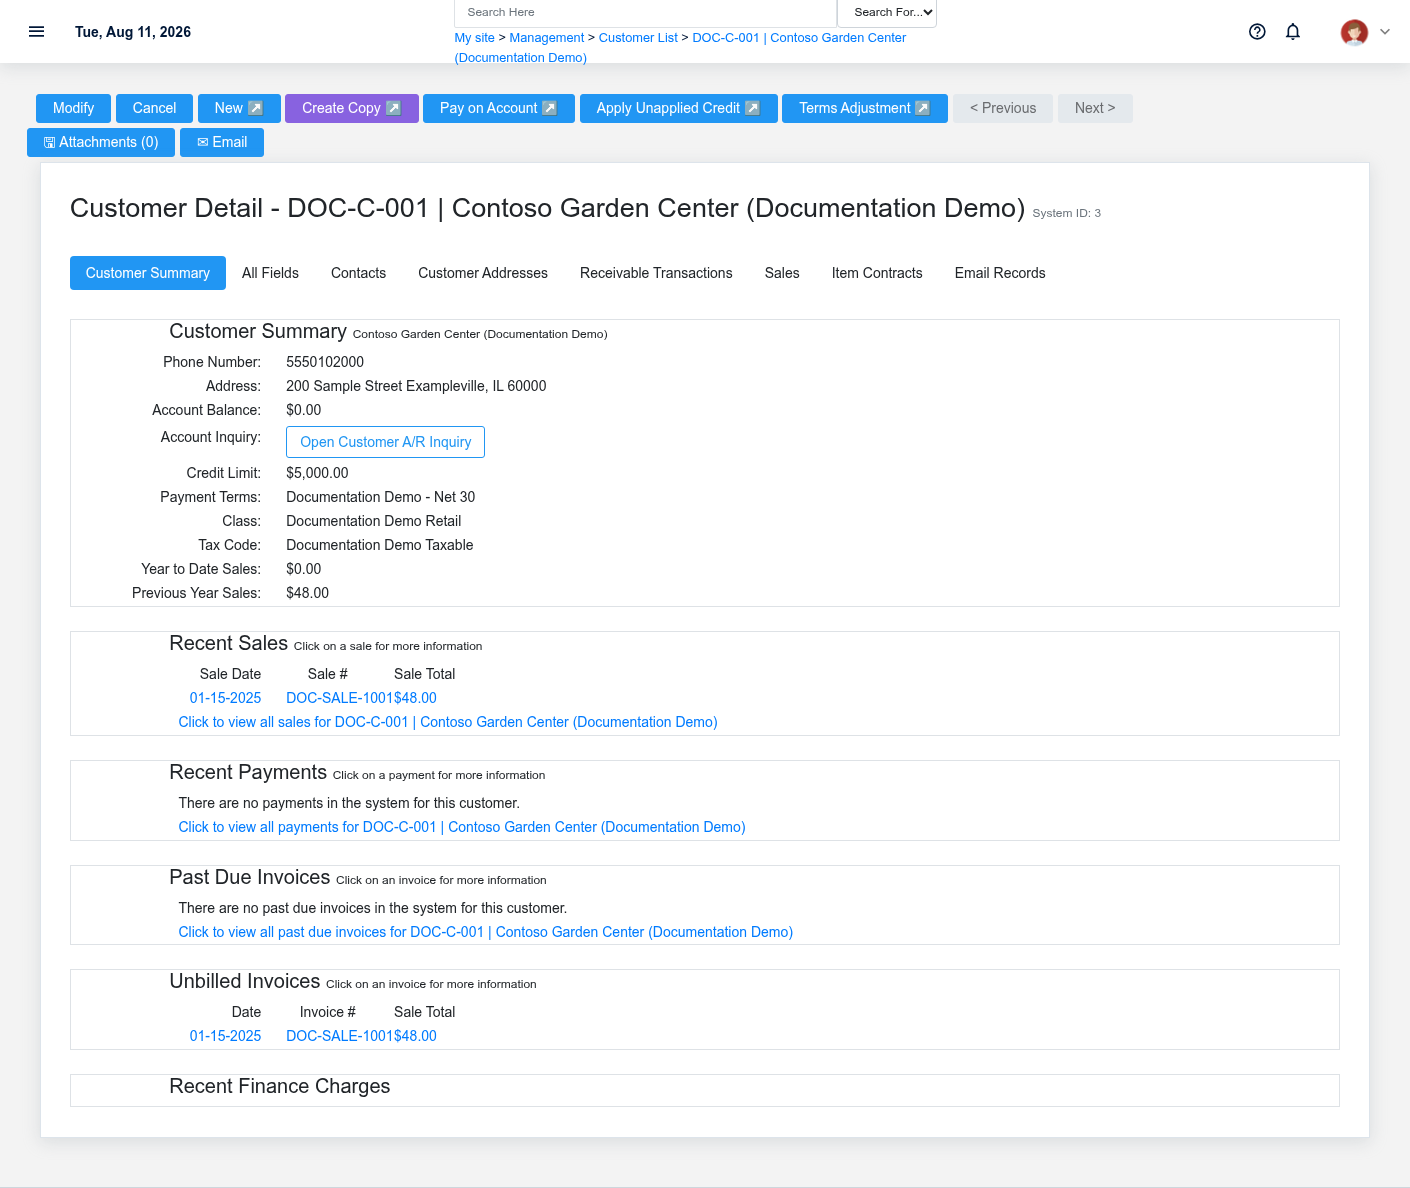Viewport: 1410px width, 1188px height.
Task: Click to view all sales link
Action: coord(448,722)
